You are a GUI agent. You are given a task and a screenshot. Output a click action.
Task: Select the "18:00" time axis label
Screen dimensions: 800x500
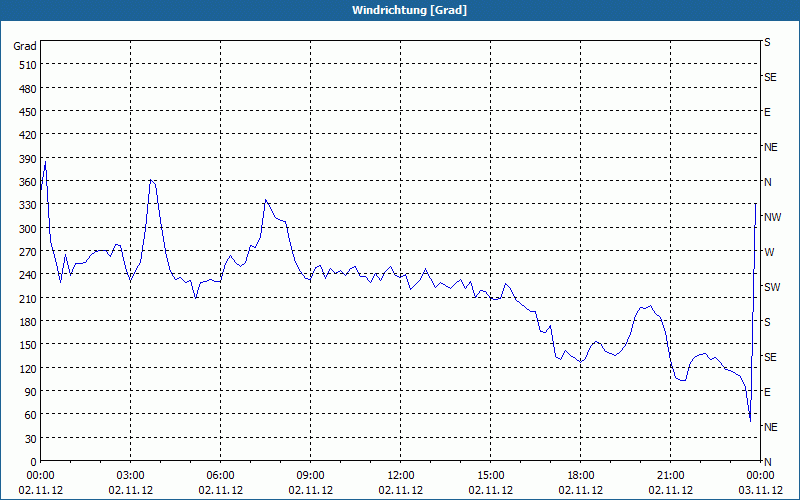(581, 476)
